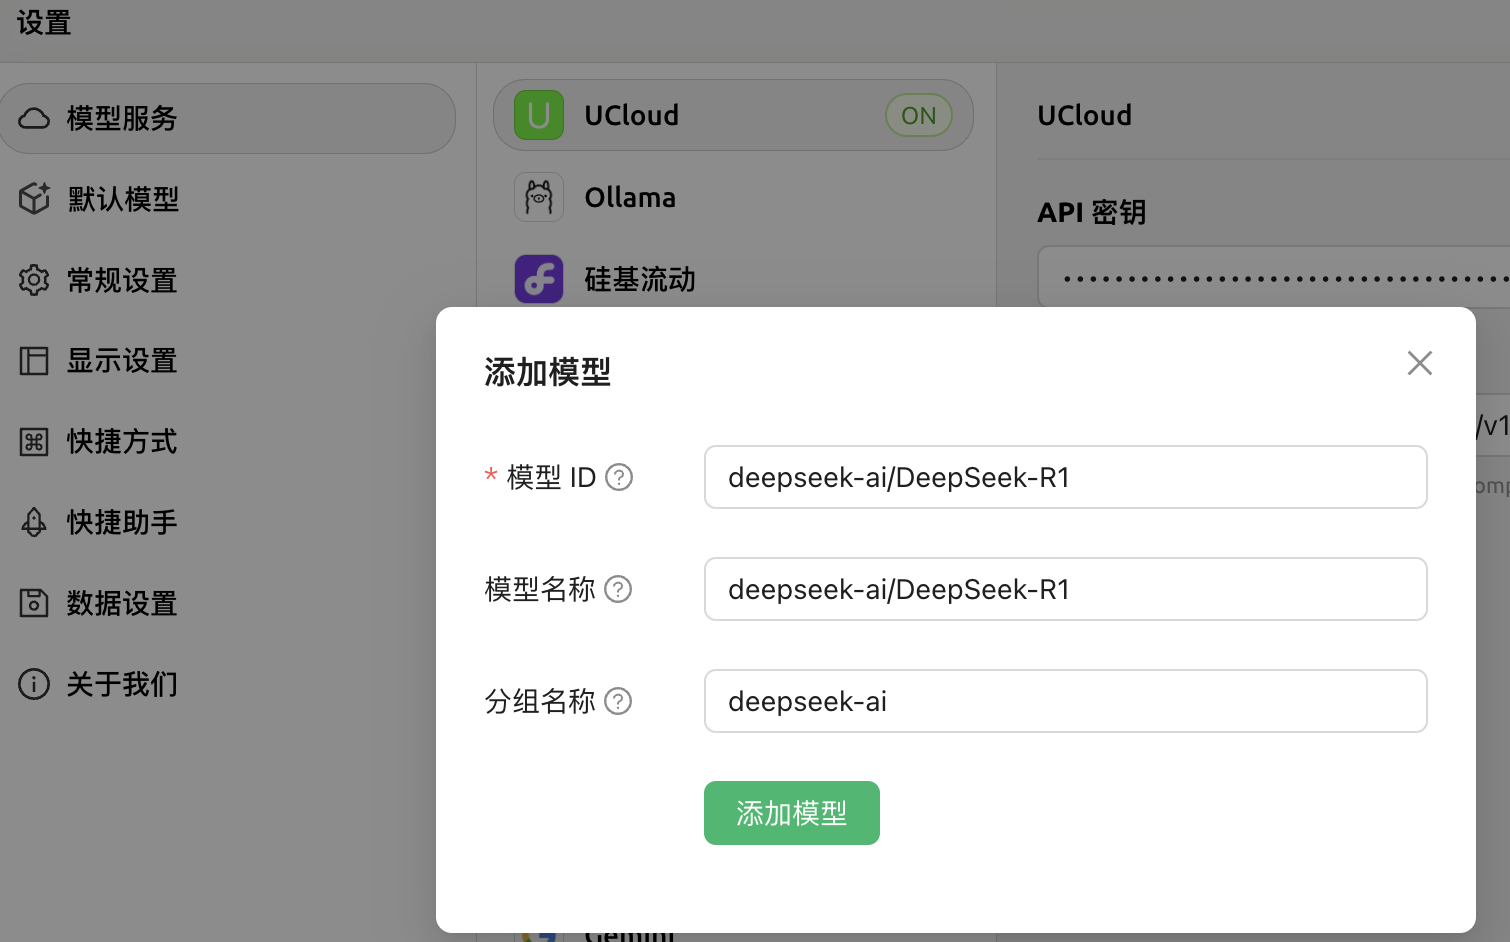
Task: Open 显示设置 with the layout icon
Action: point(34,361)
